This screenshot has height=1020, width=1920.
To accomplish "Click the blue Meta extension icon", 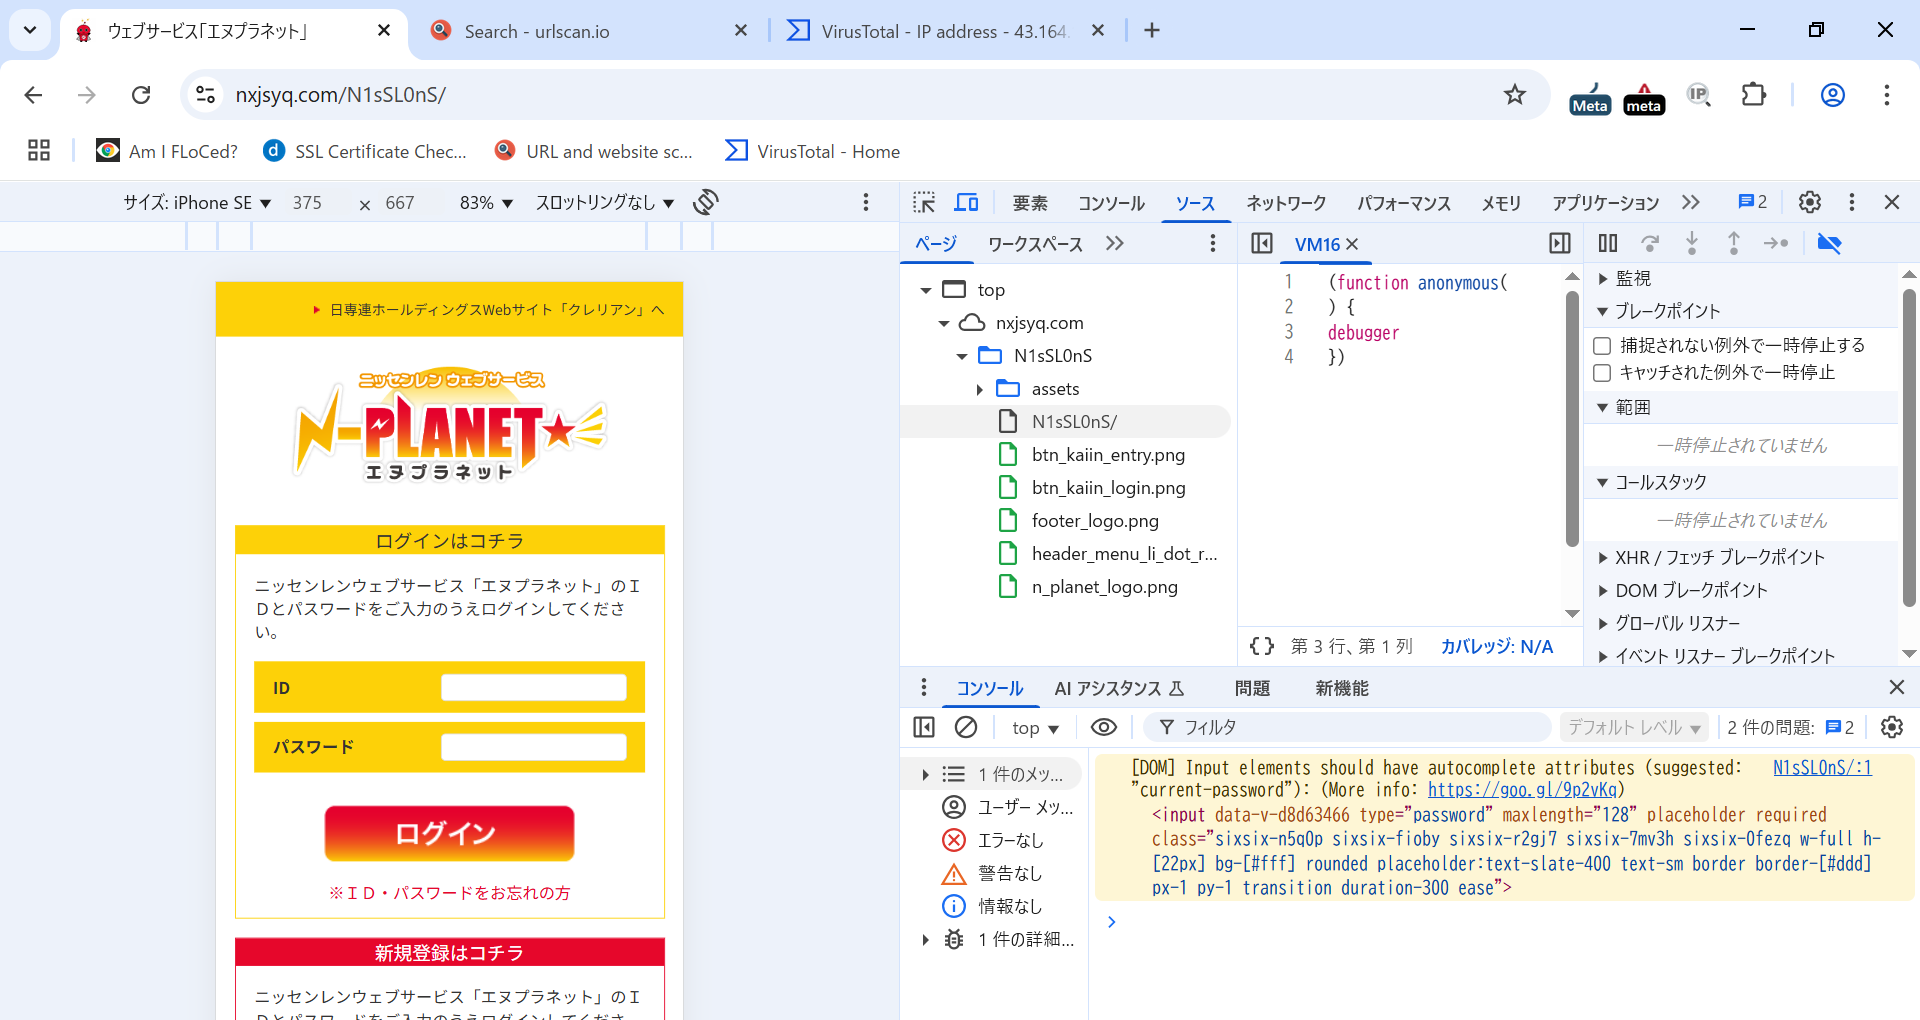I will 1589,99.
